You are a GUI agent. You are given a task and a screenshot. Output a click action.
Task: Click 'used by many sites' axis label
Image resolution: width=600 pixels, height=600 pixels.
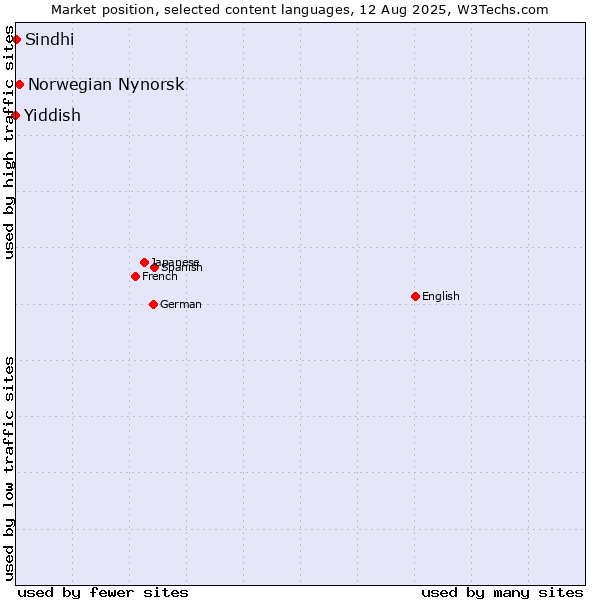pyautogui.click(x=502, y=593)
